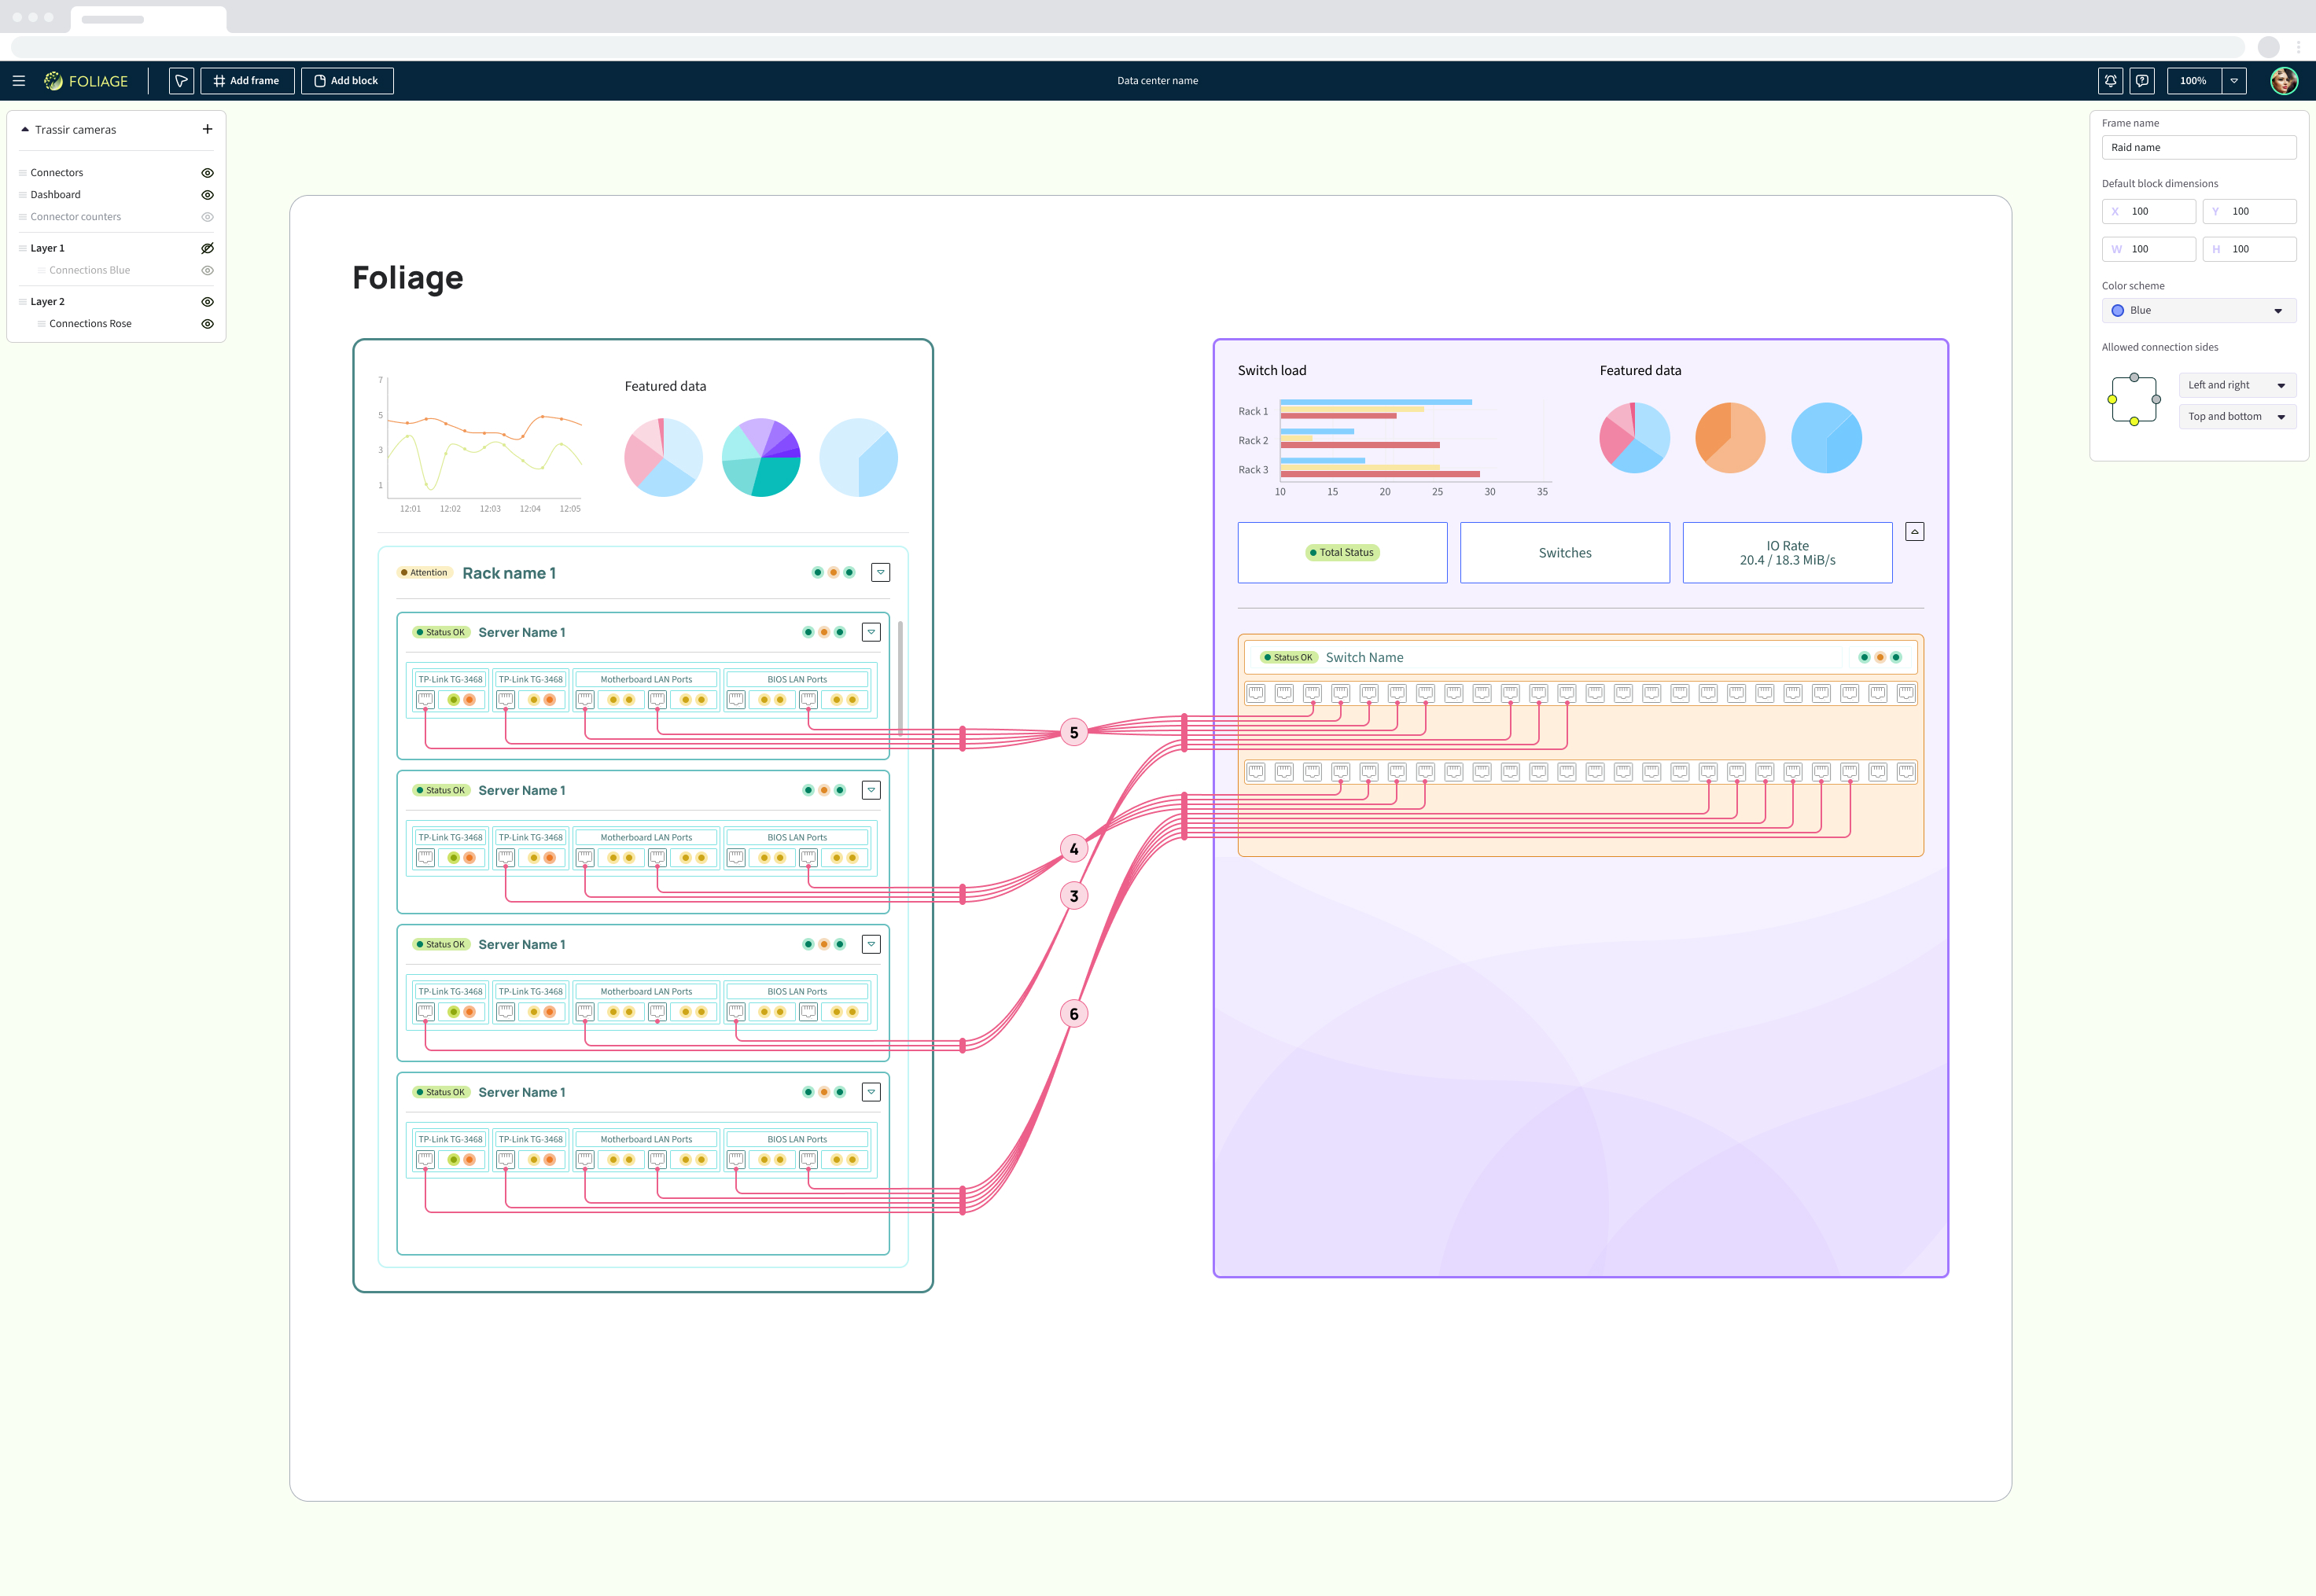Add a new item to Trassir cameras
The width and height of the screenshot is (2316, 1596).
point(207,129)
